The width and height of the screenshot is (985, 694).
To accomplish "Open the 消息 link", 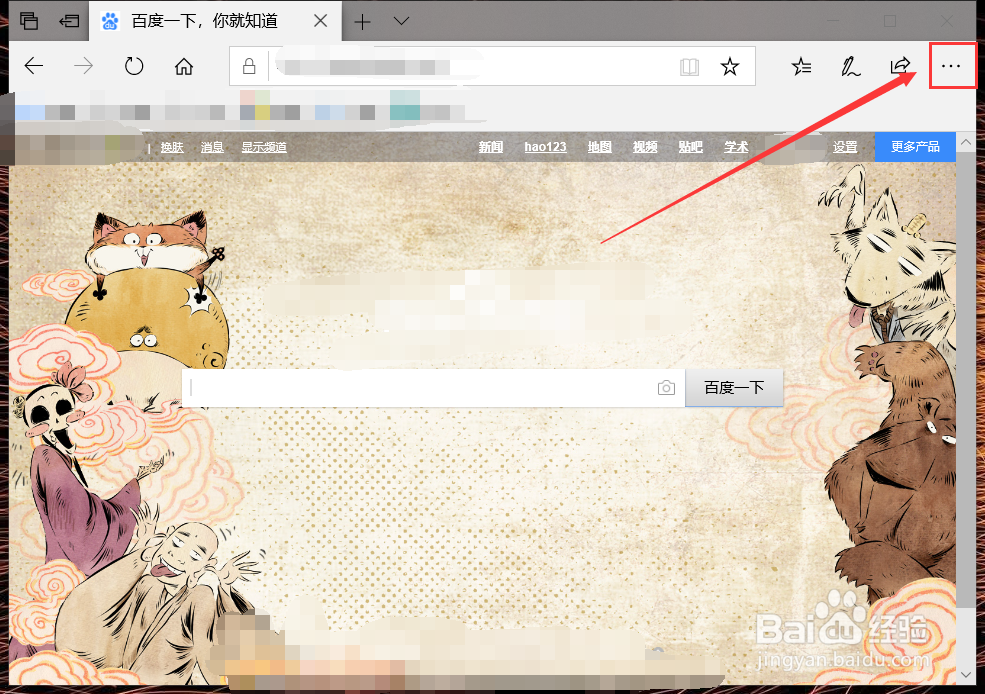I will click(212, 147).
